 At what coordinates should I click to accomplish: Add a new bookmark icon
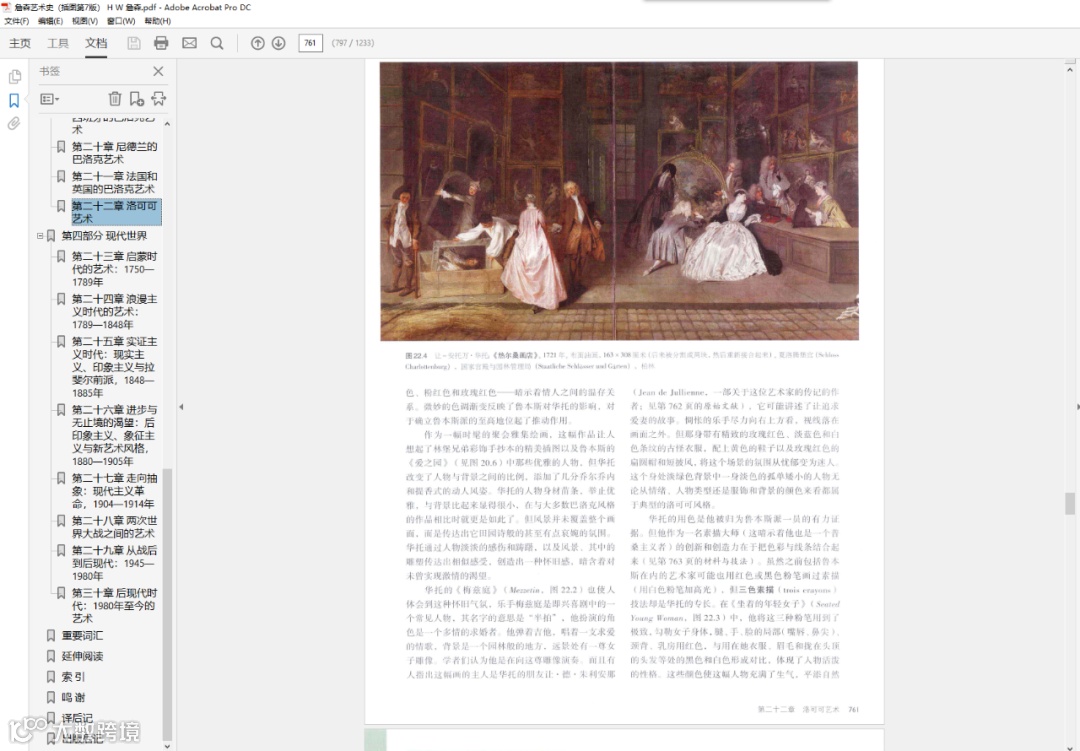point(136,99)
